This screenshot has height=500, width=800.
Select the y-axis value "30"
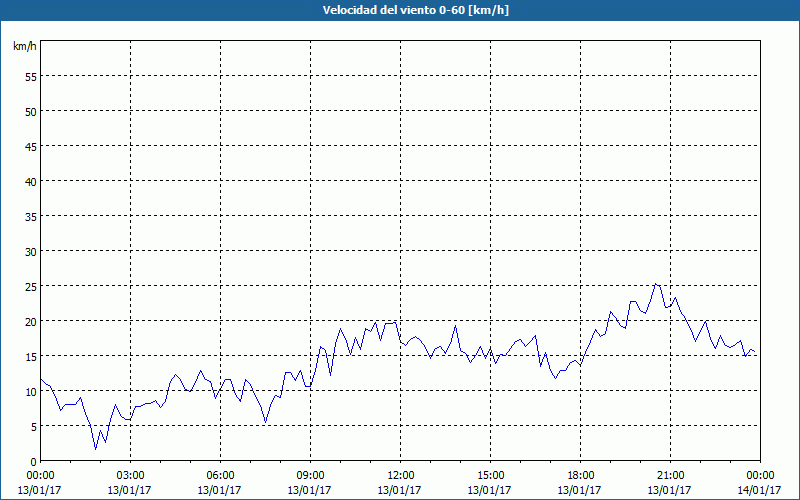(x=31, y=252)
